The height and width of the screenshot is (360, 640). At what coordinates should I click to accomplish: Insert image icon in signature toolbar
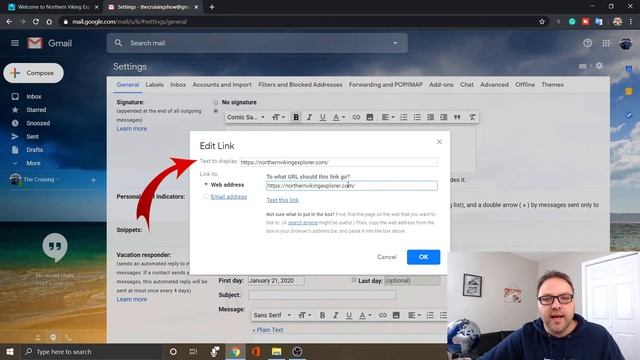(x=370, y=117)
